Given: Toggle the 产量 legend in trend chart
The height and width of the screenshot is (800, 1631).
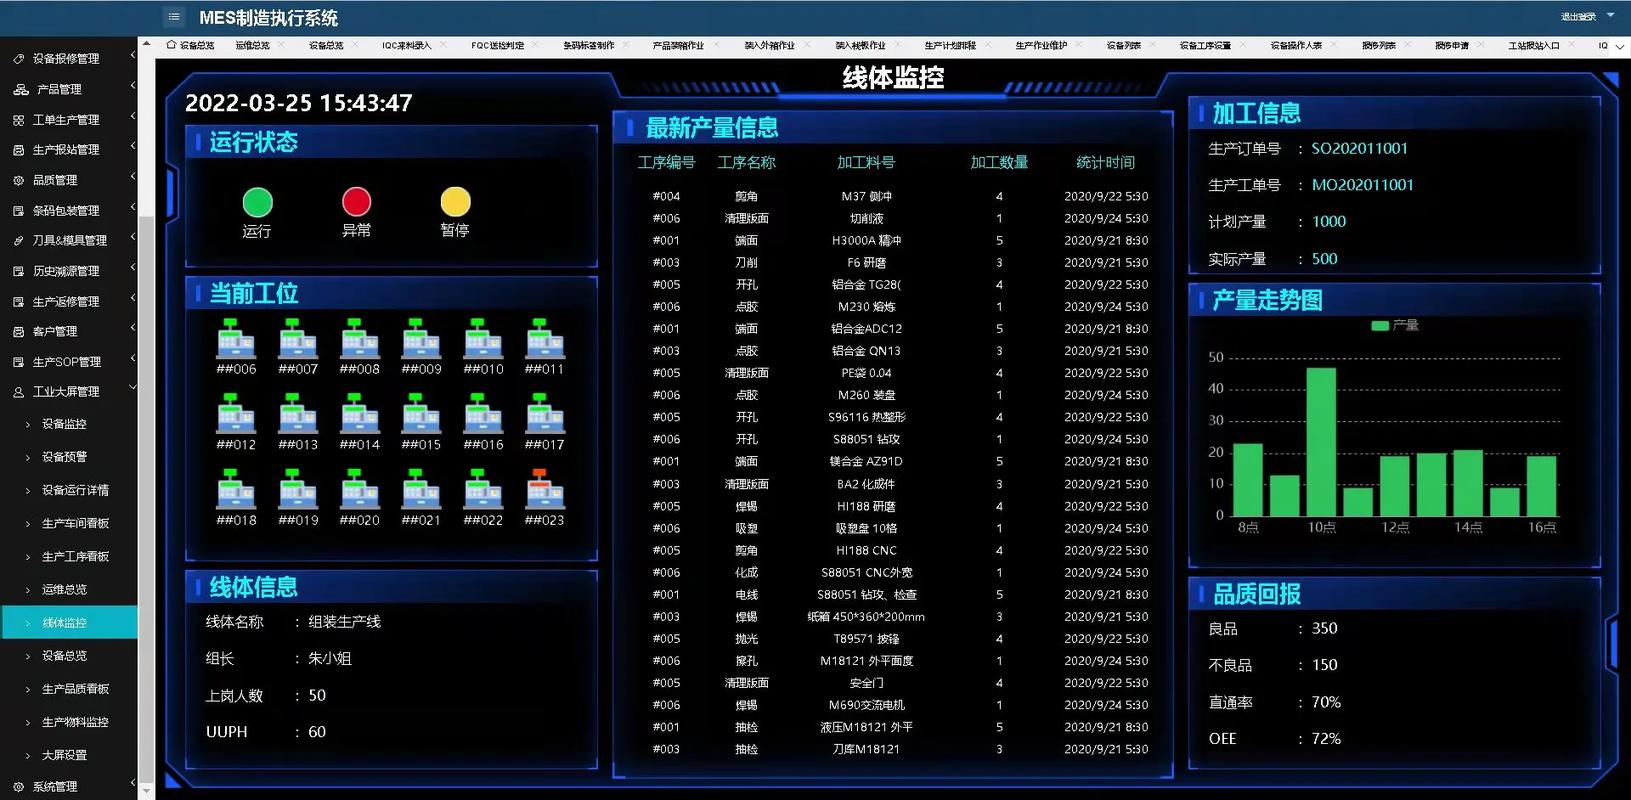Looking at the screenshot, I should (1394, 325).
